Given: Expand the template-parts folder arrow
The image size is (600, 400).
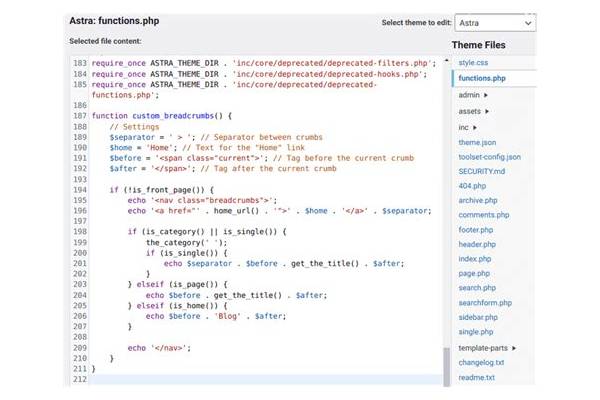Looking at the screenshot, I should [514, 348].
